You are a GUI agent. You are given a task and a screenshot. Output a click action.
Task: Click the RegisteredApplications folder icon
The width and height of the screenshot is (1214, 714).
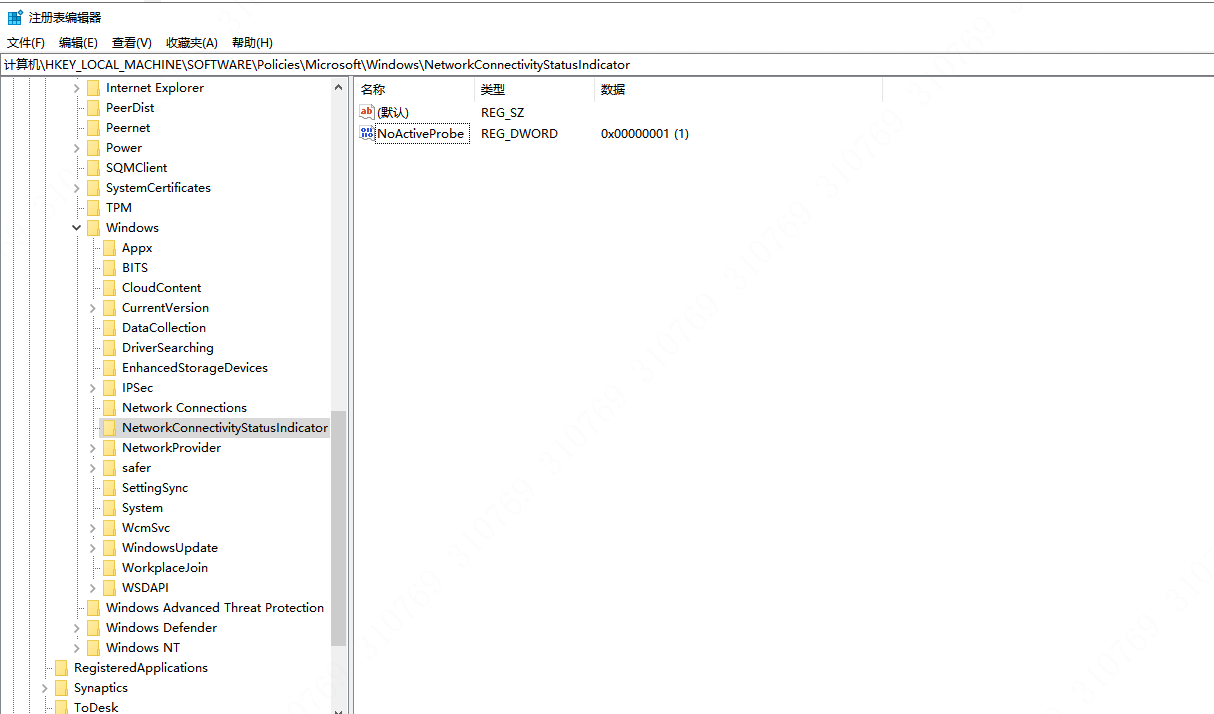click(61, 668)
